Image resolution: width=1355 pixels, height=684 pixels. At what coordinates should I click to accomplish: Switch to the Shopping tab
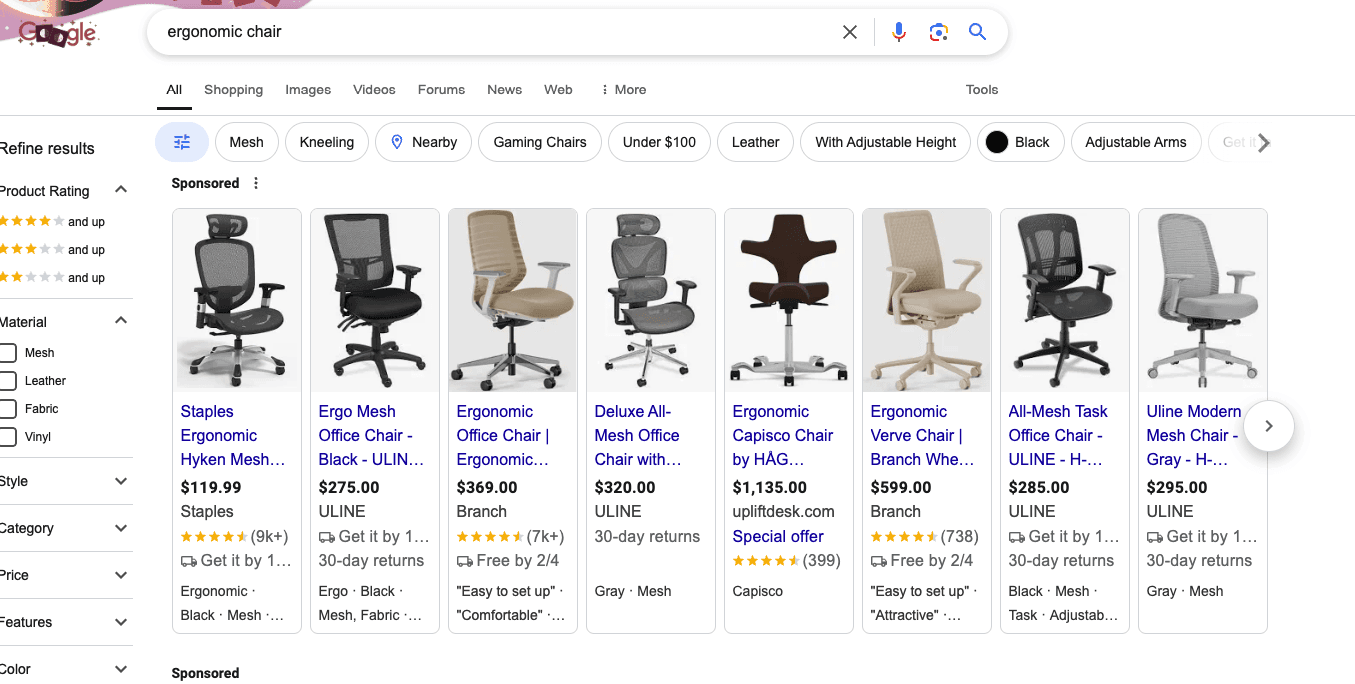click(x=233, y=89)
